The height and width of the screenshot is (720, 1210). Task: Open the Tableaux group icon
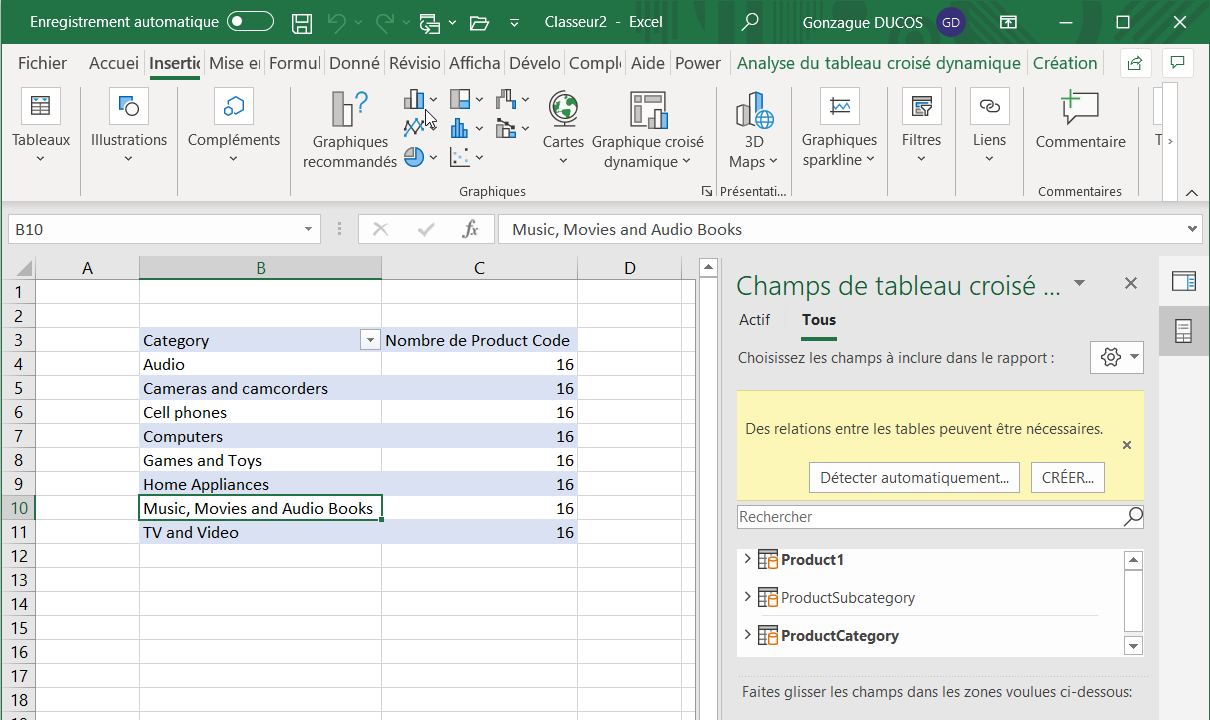tap(41, 105)
